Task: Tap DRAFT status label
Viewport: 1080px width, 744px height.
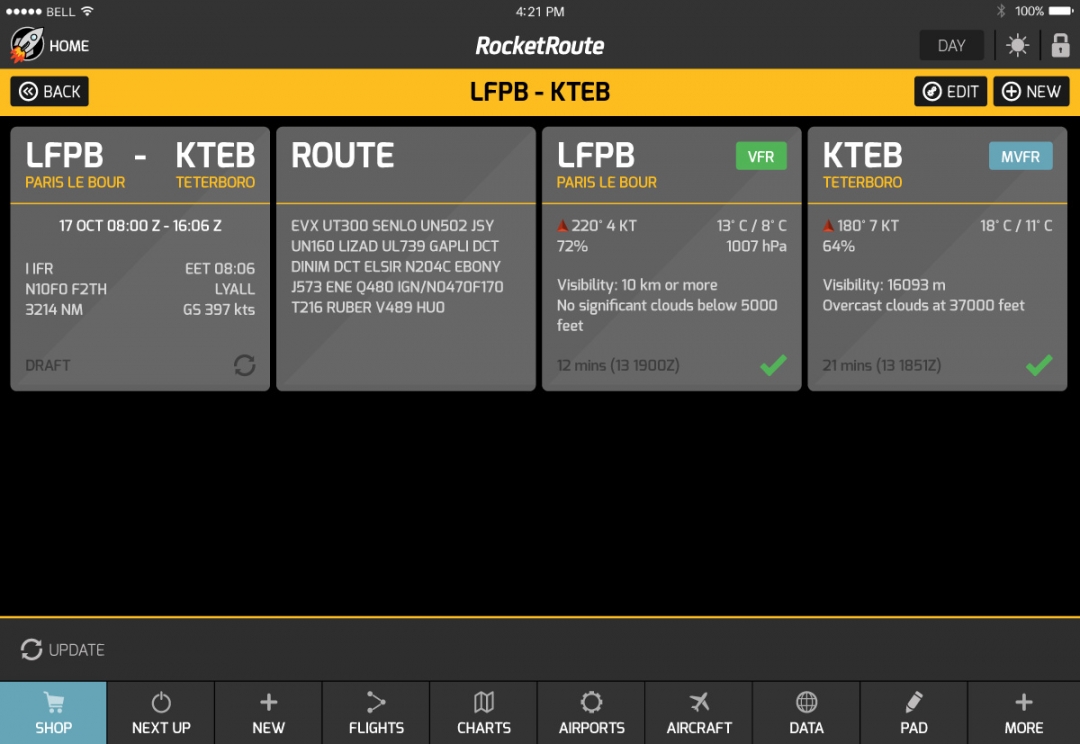Action: [x=48, y=366]
